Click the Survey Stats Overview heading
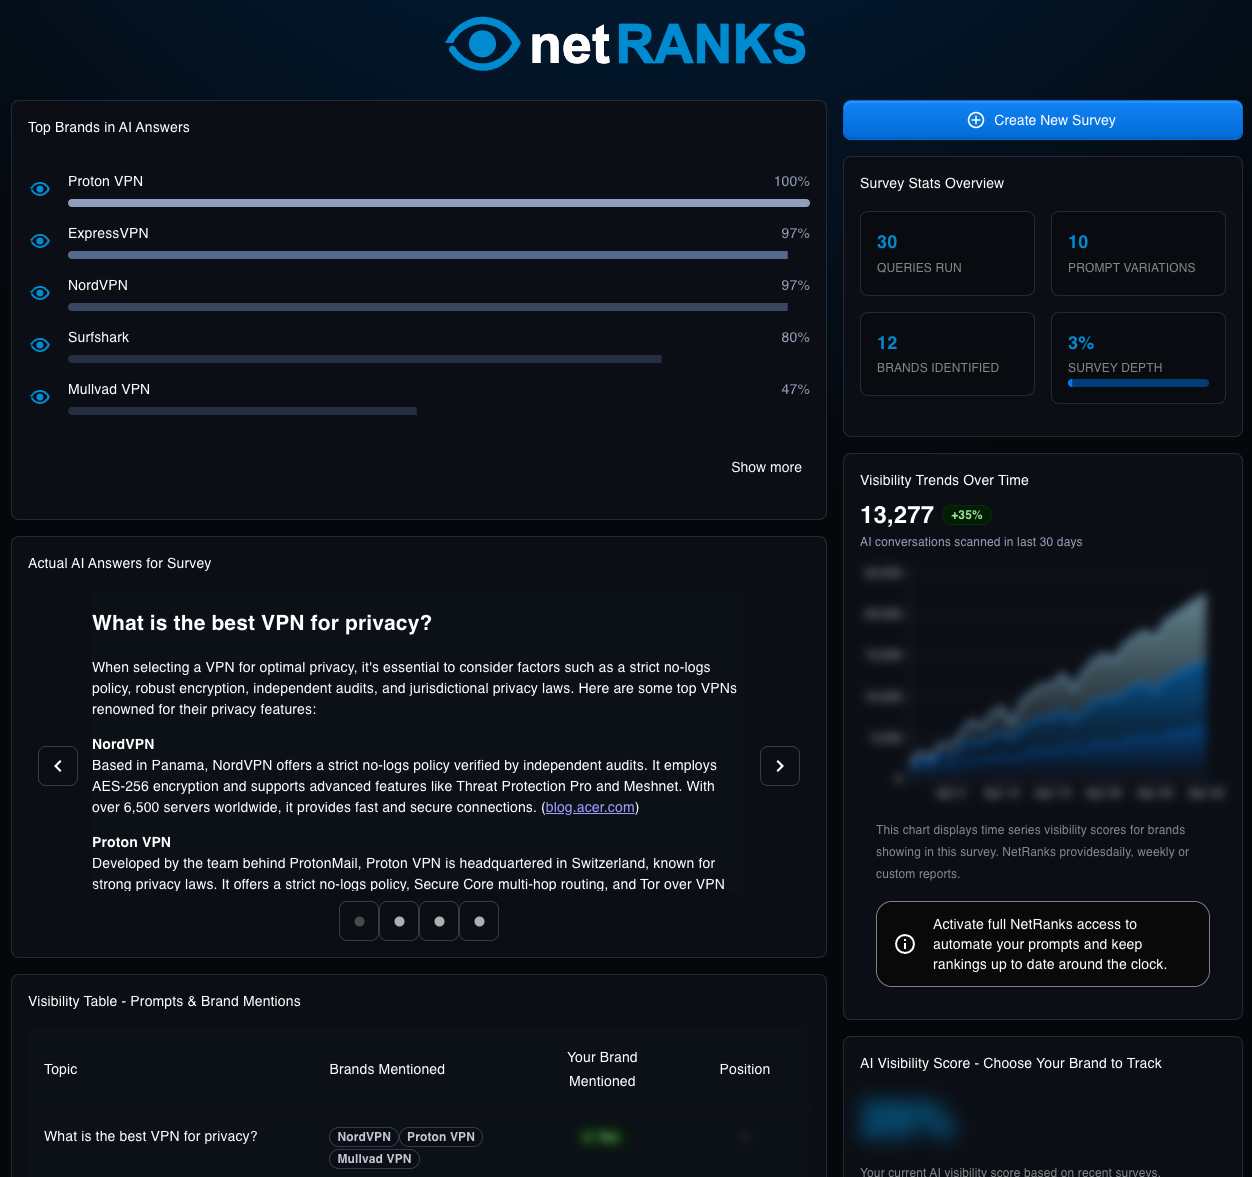1252x1177 pixels. coord(932,183)
